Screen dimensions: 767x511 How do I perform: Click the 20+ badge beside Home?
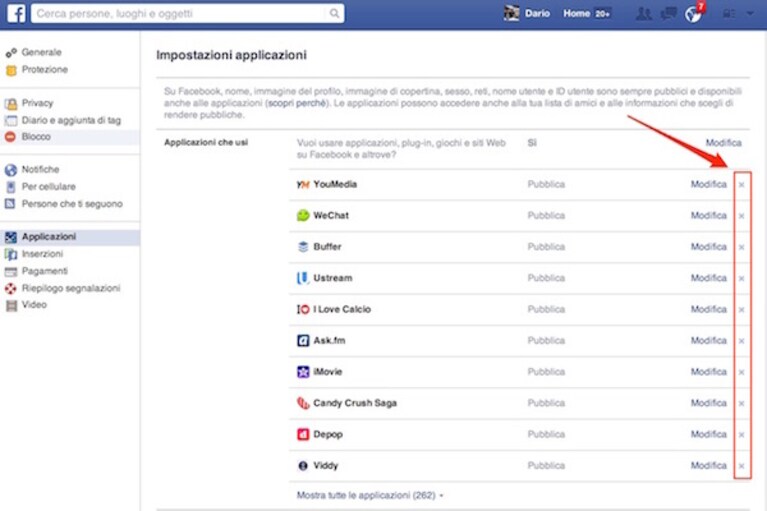click(x=603, y=14)
